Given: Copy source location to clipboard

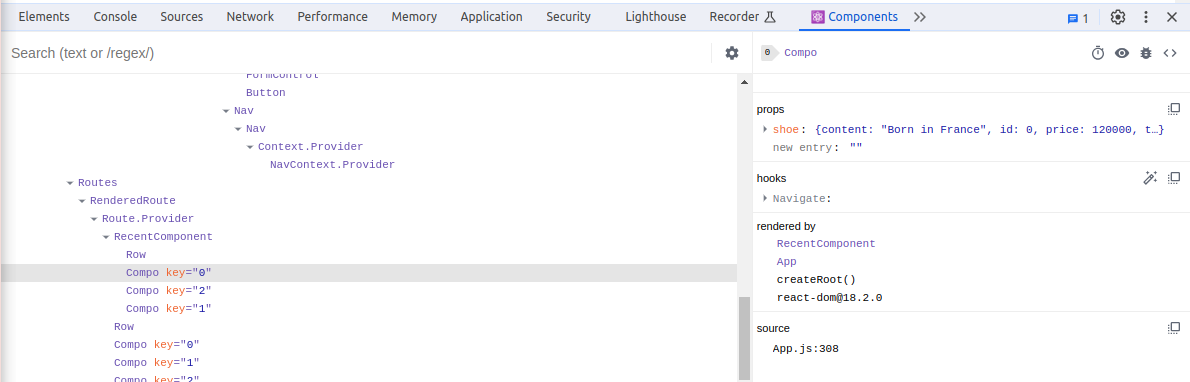Looking at the screenshot, I should coord(1173,328).
